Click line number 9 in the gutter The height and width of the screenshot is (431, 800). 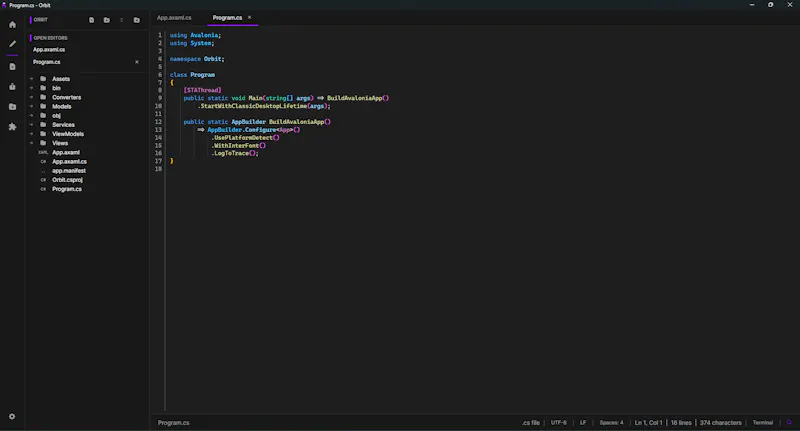[160, 98]
